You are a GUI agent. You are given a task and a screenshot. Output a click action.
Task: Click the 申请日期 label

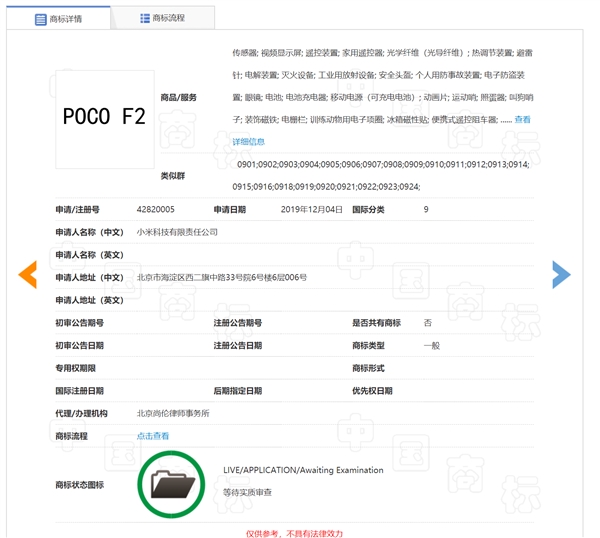(x=230, y=210)
